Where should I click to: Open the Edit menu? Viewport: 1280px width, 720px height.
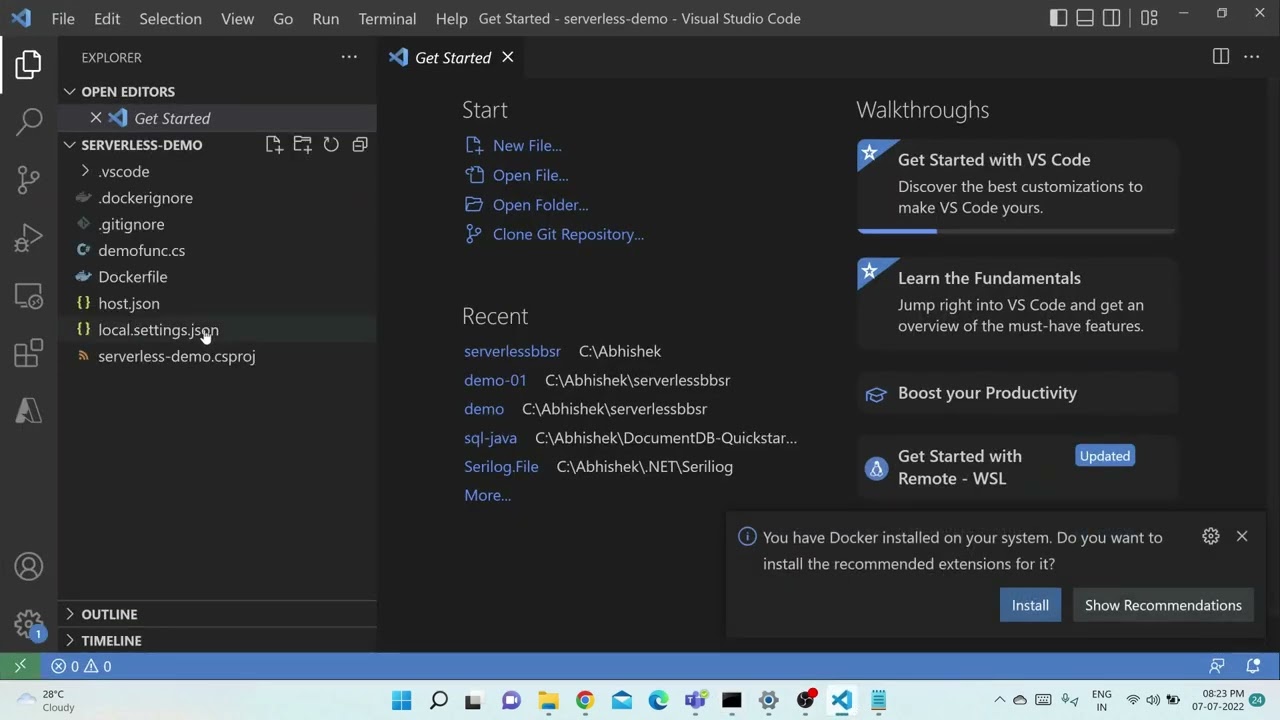(x=107, y=18)
